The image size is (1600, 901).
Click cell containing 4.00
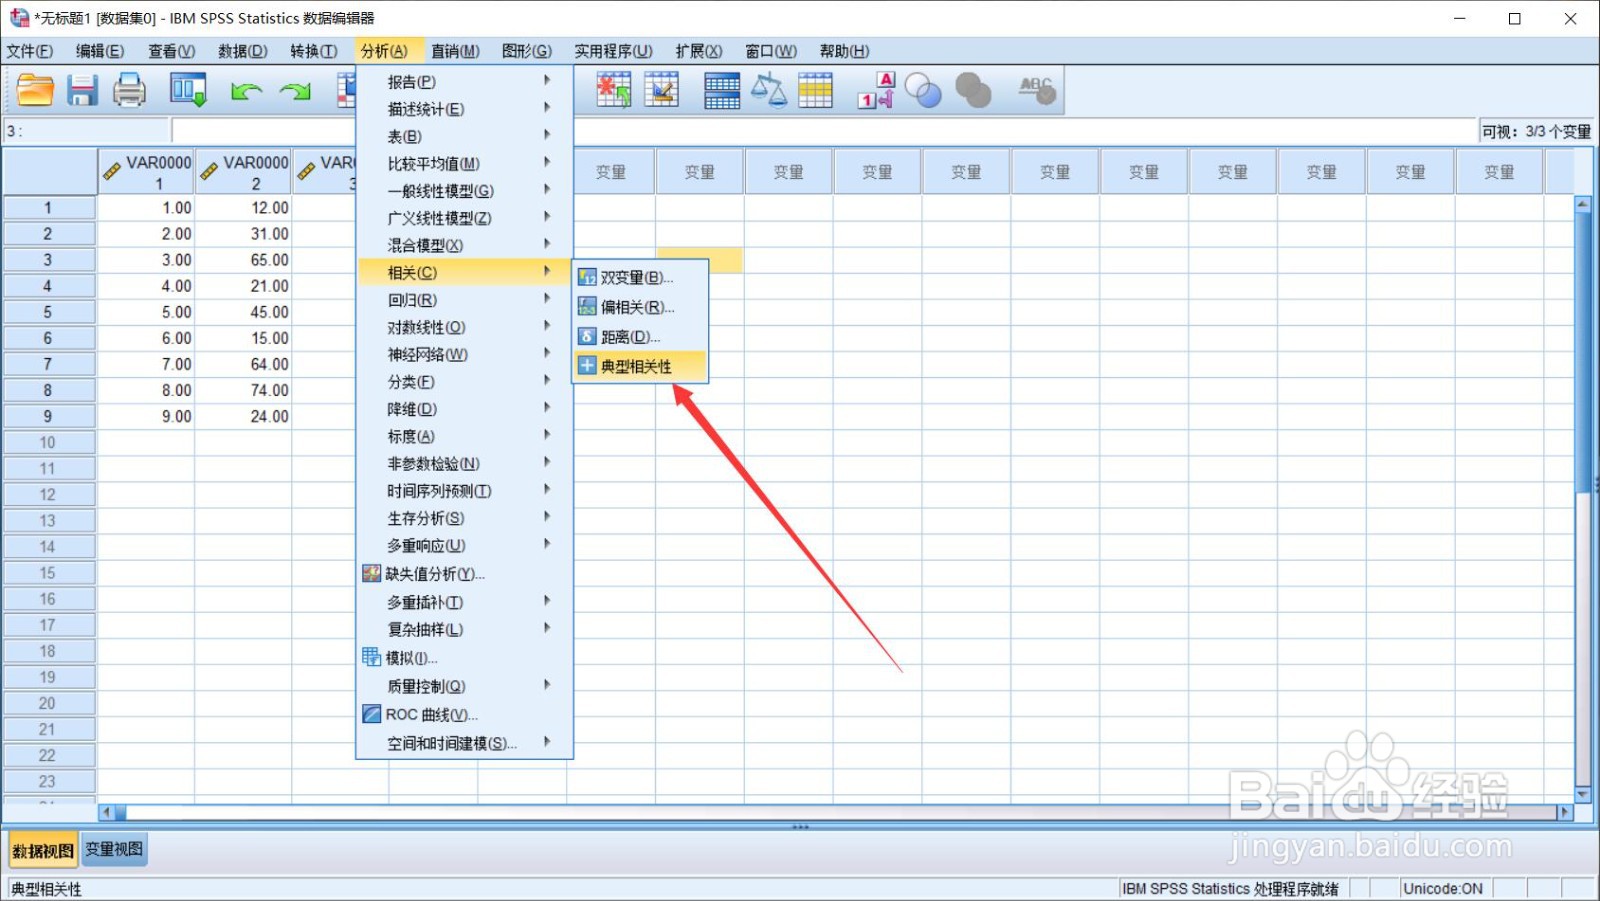(x=146, y=286)
